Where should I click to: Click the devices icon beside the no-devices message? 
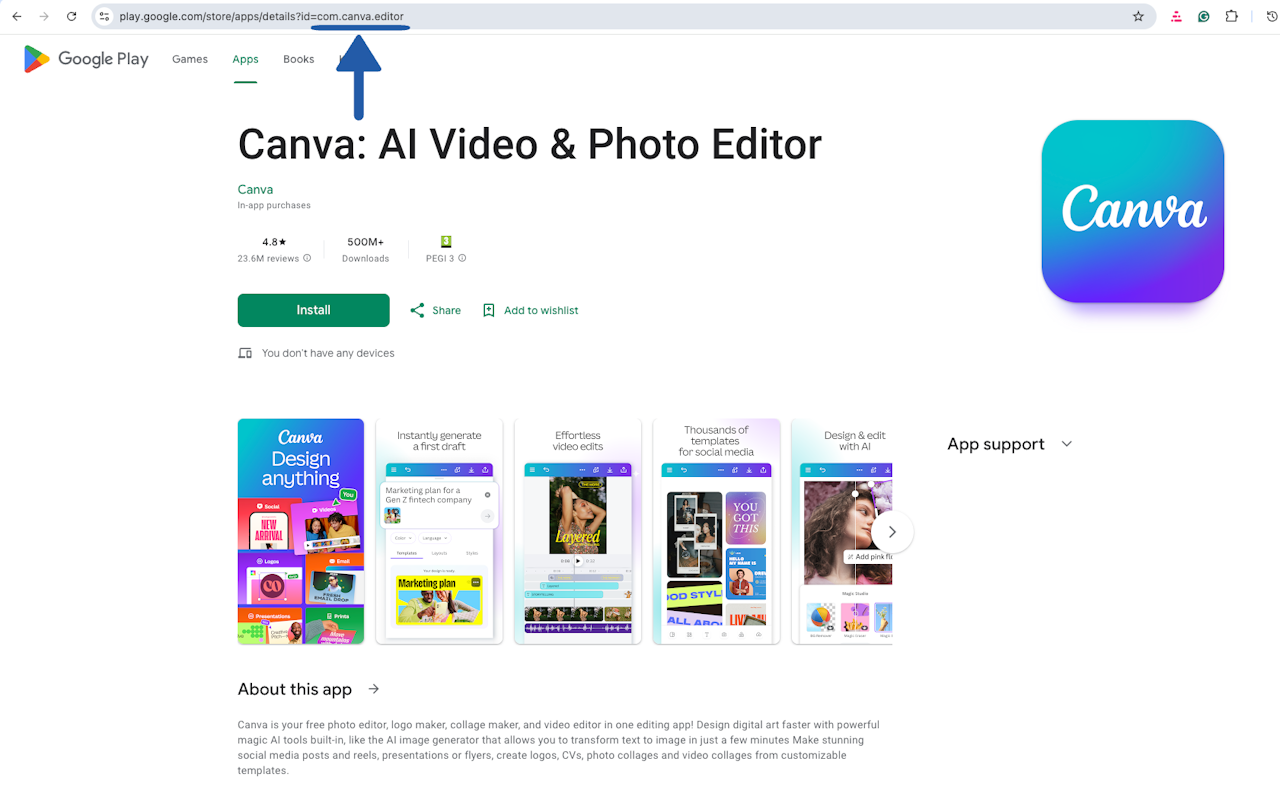point(245,353)
